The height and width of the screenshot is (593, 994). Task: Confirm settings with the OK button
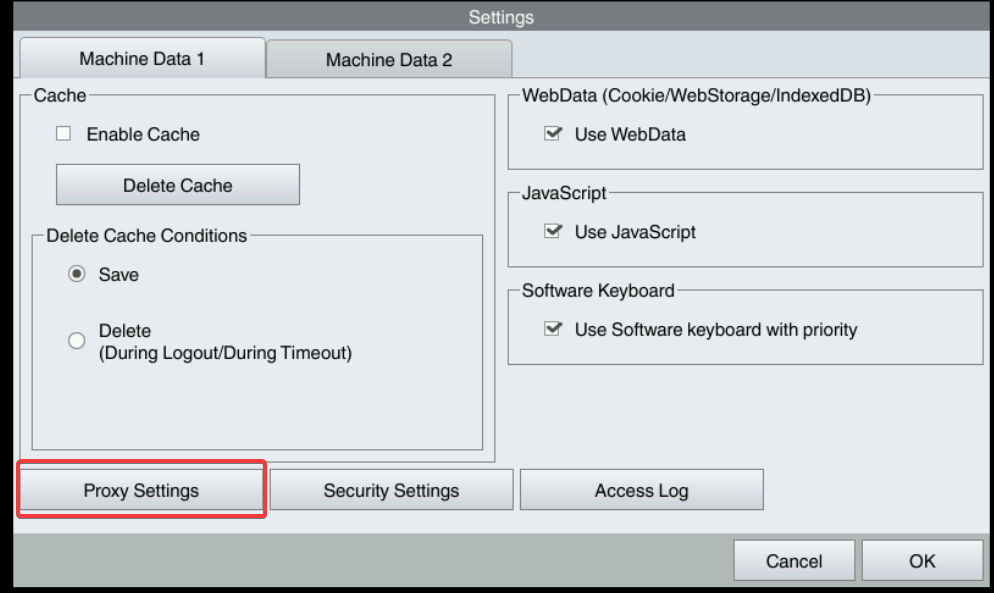tap(922, 561)
